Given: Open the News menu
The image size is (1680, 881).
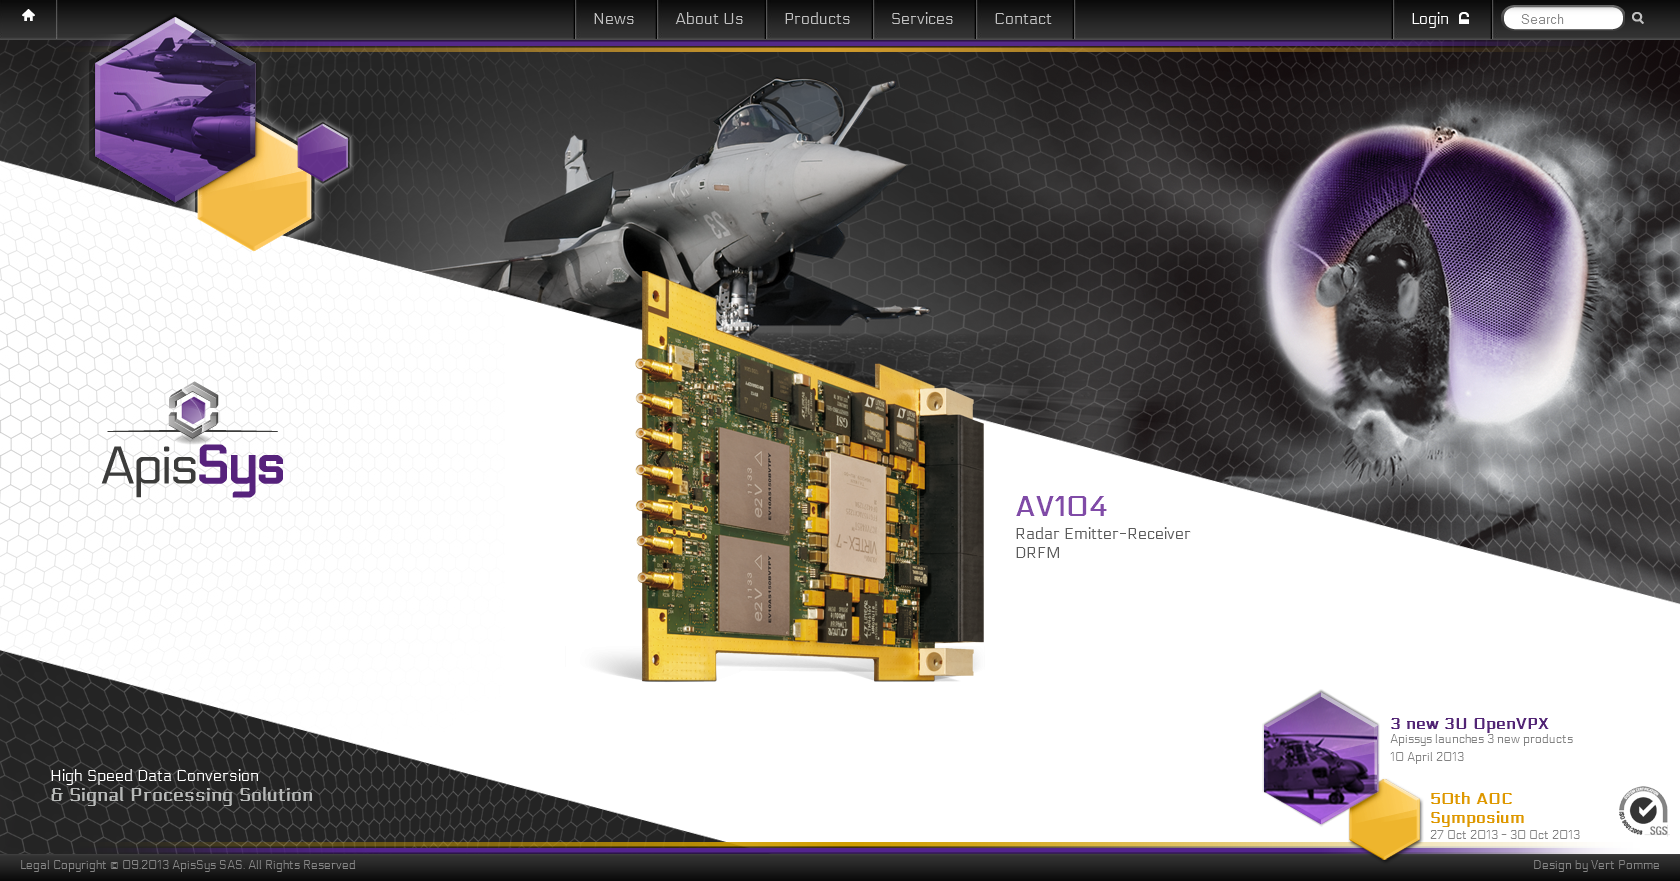Looking at the screenshot, I should tap(614, 19).
